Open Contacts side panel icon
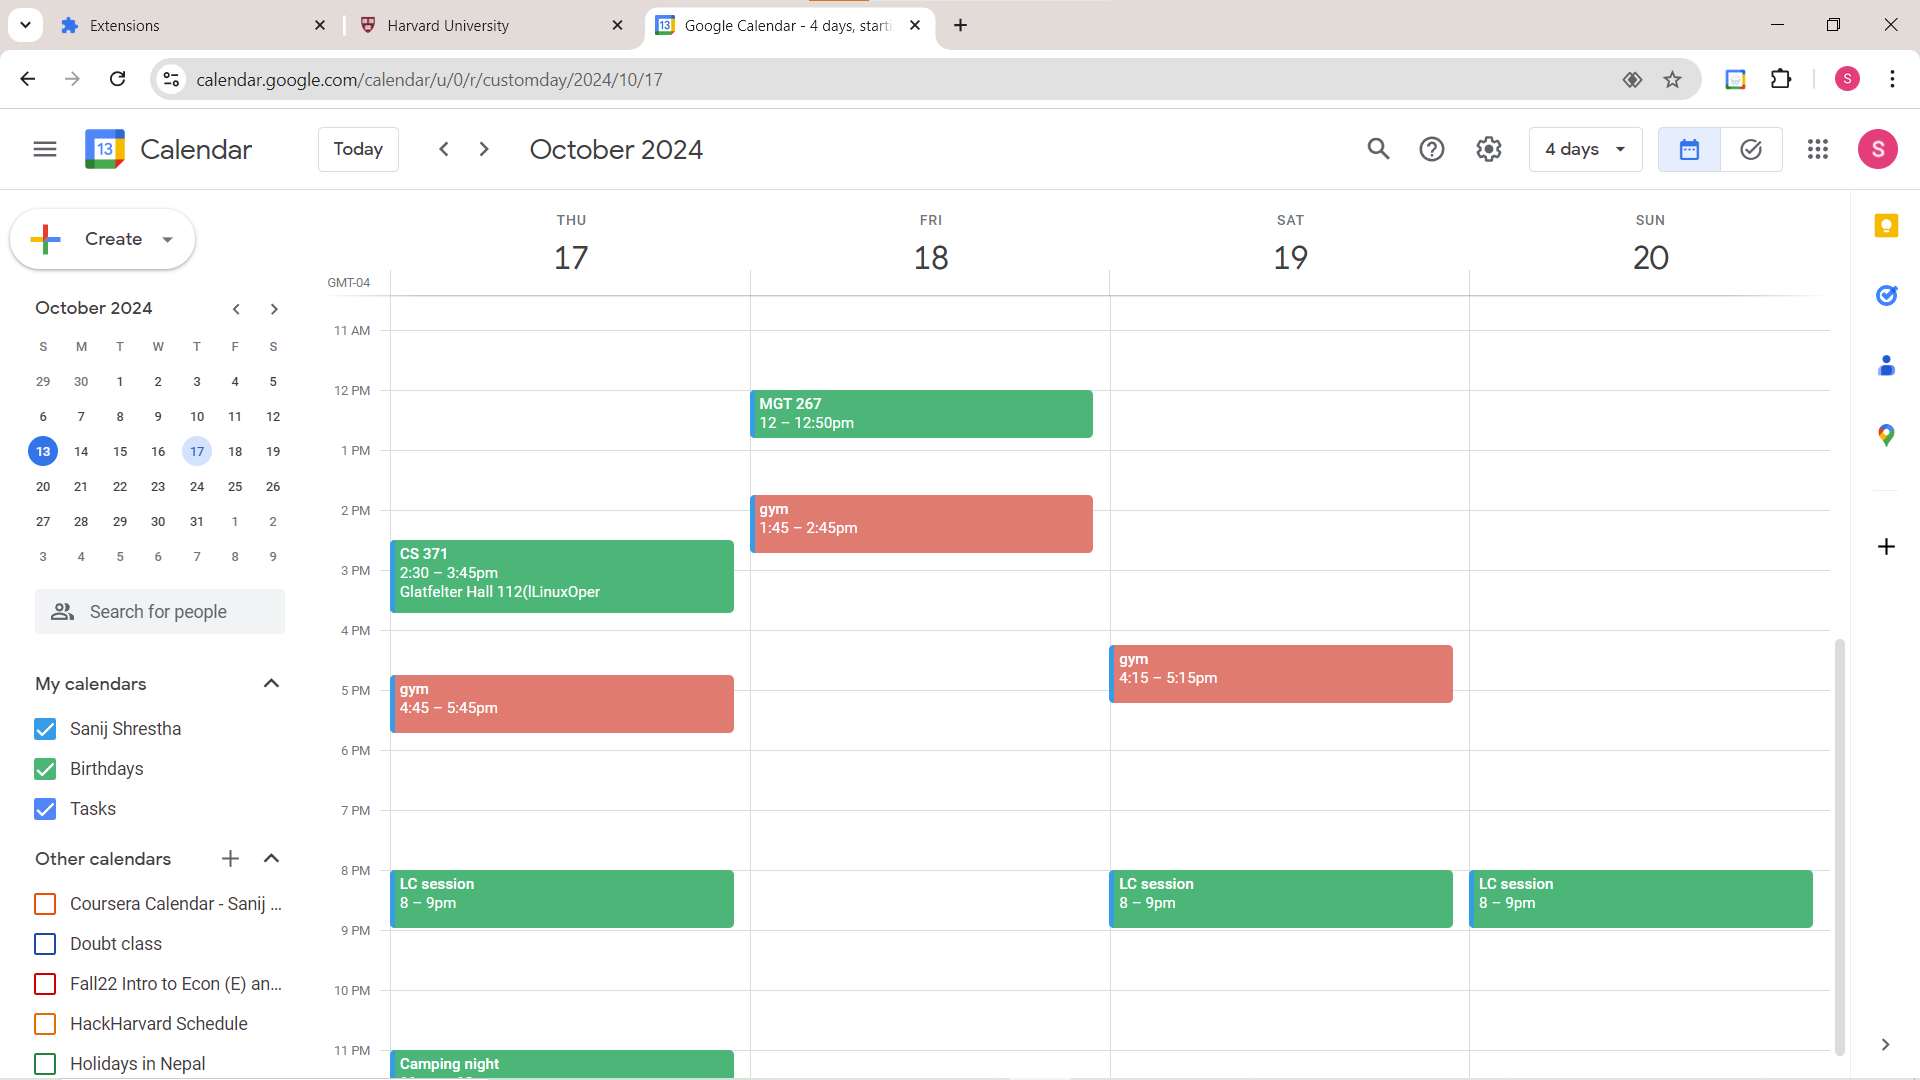The height and width of the screenshot is (1080, 1920). 1886,365
